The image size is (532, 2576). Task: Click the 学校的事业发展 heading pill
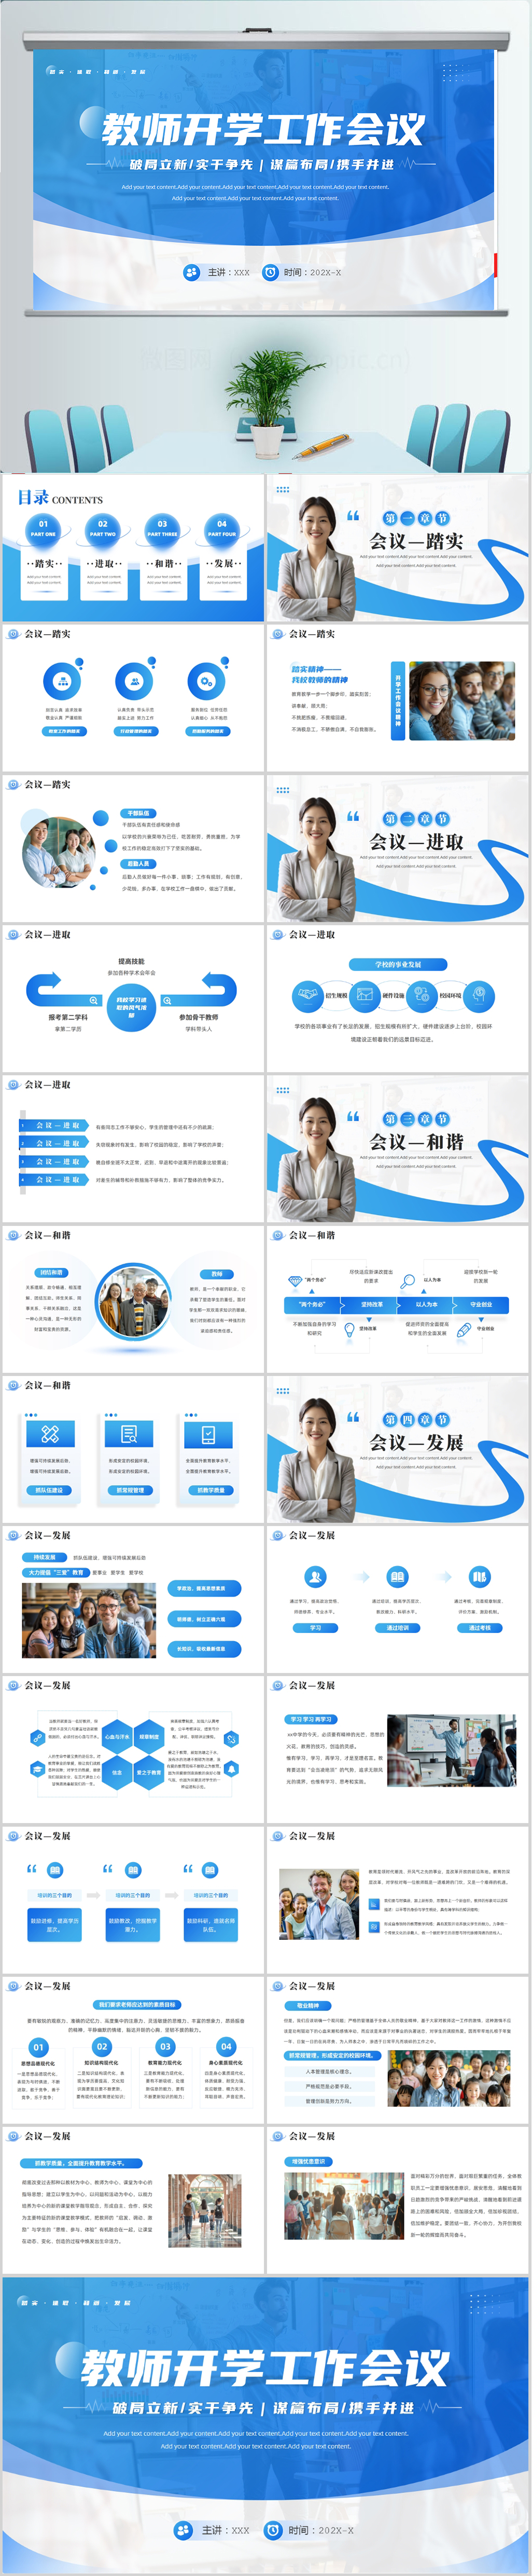(397, 964)
